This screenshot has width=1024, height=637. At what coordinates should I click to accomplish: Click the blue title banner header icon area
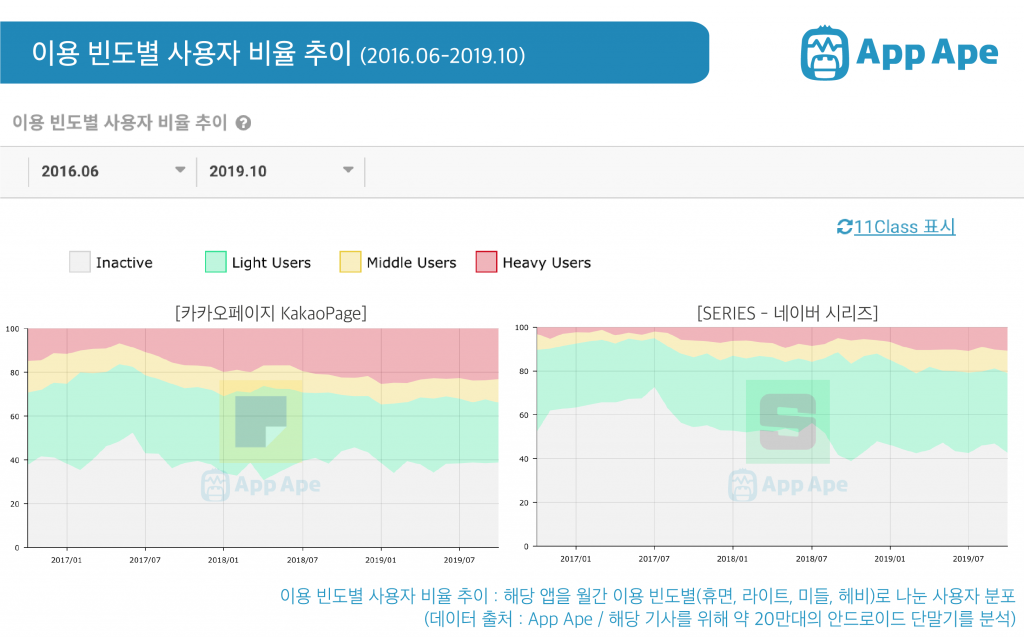357,54
